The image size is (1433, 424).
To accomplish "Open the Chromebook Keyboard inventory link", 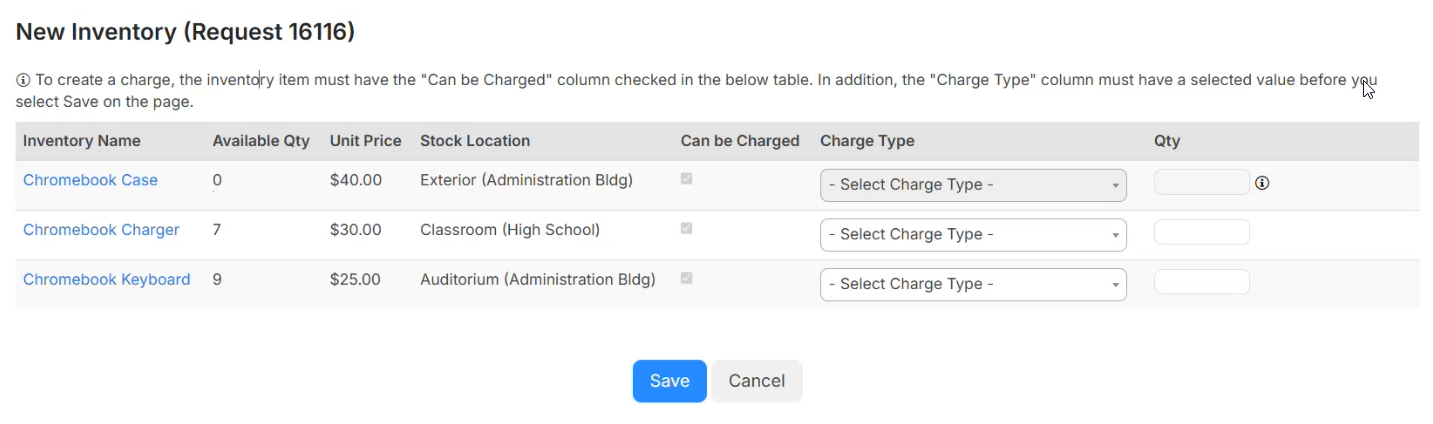I will 106,280.
